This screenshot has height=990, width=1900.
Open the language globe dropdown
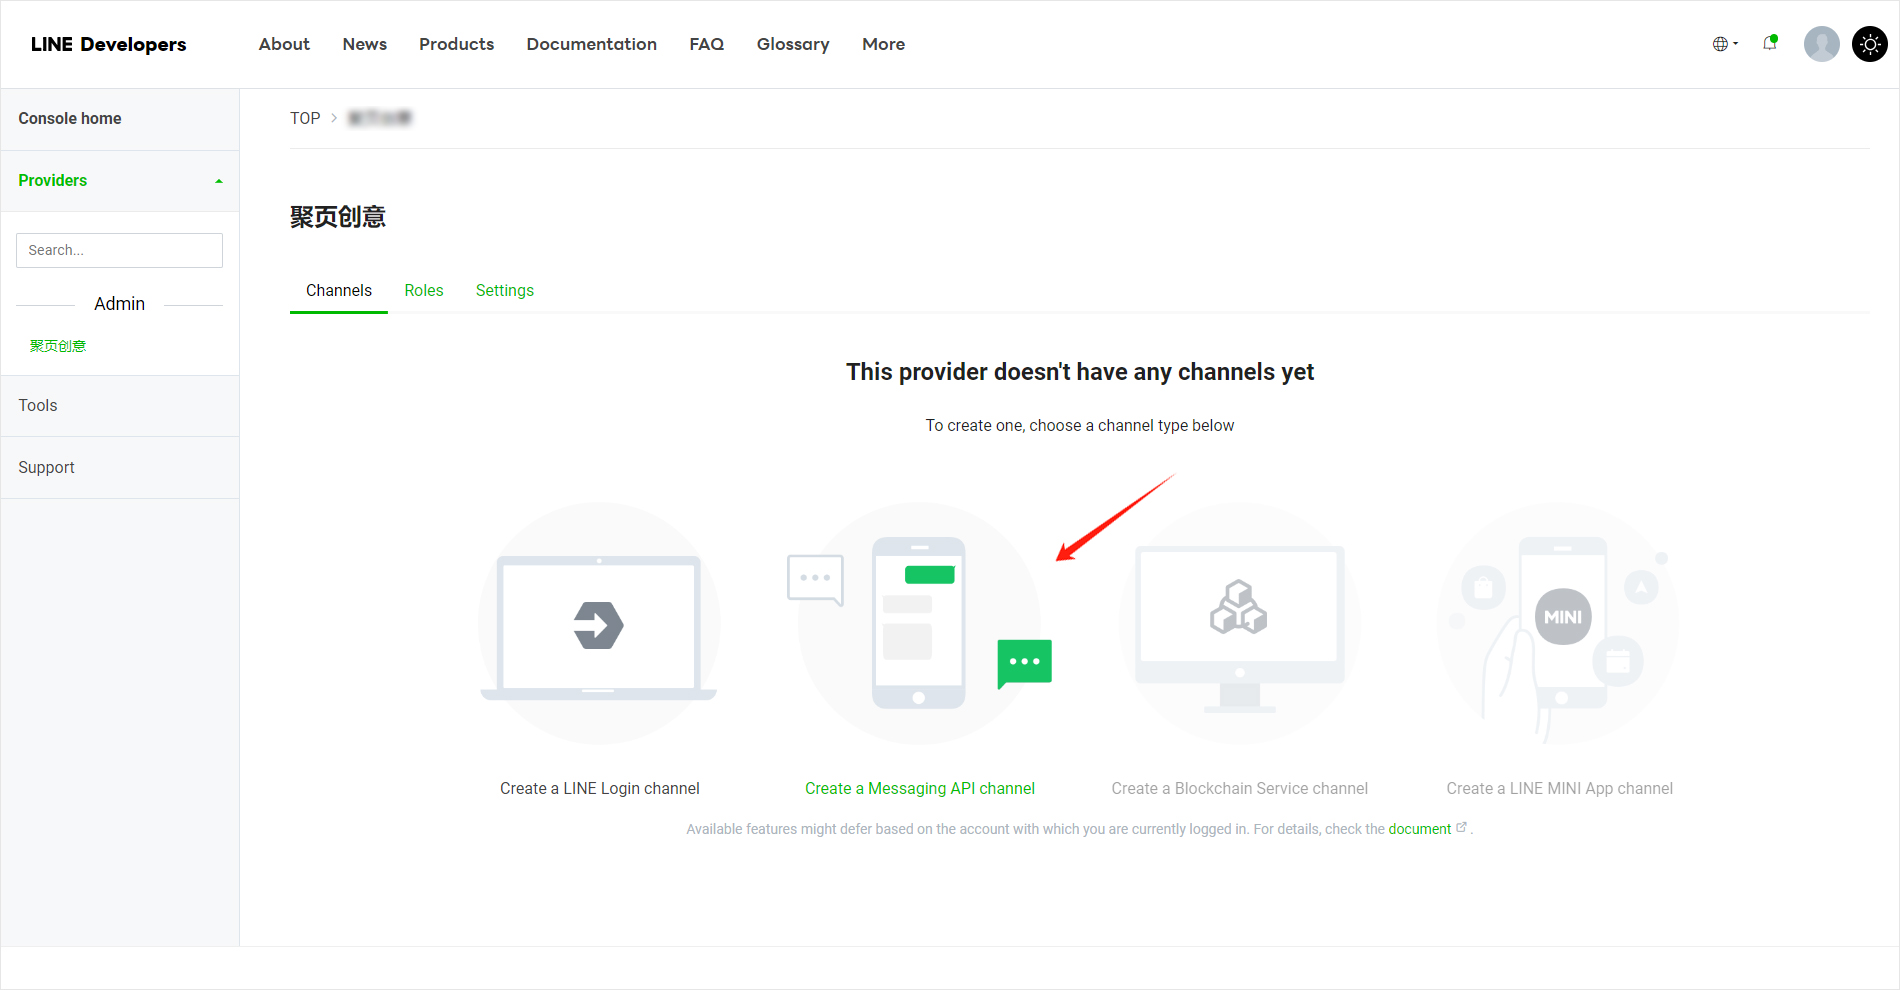1725,44
